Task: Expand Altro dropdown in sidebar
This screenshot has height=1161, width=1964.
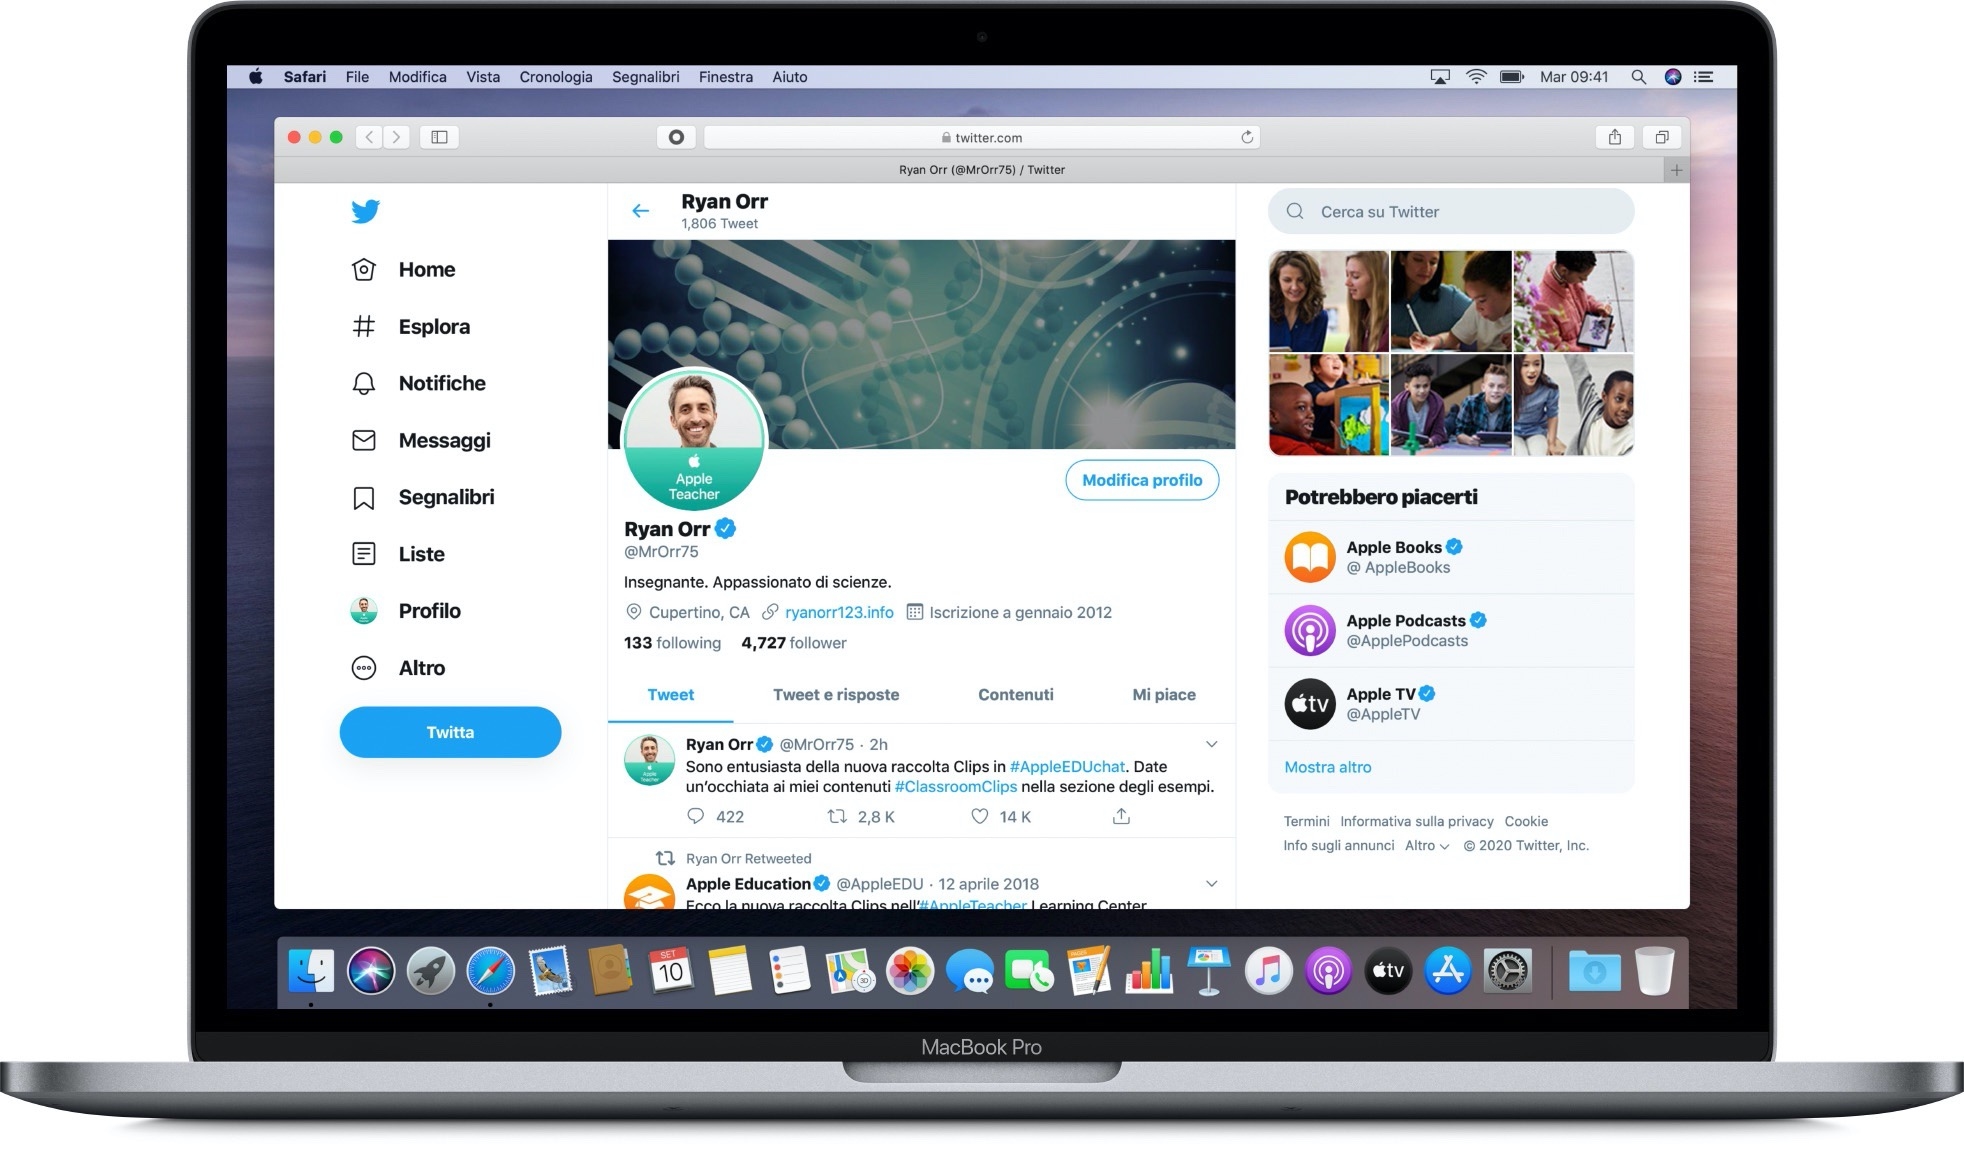Action: point(423,668)
